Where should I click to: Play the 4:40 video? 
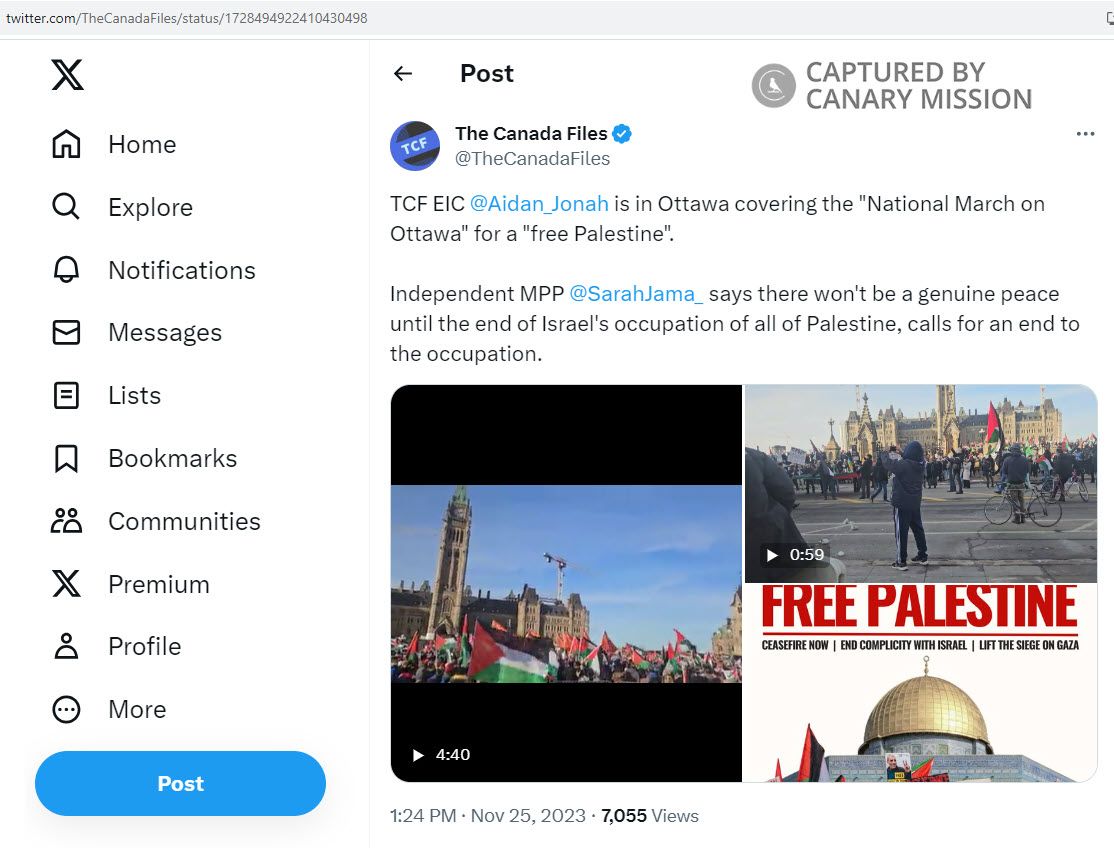pos(566,583)
